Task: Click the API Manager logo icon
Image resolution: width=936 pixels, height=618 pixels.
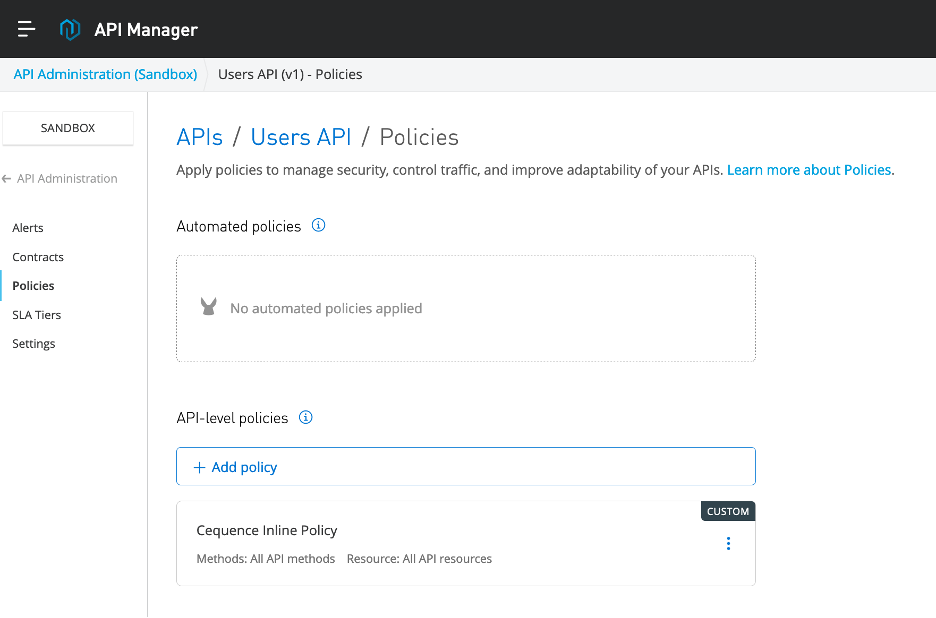Action: pos(70,29)
